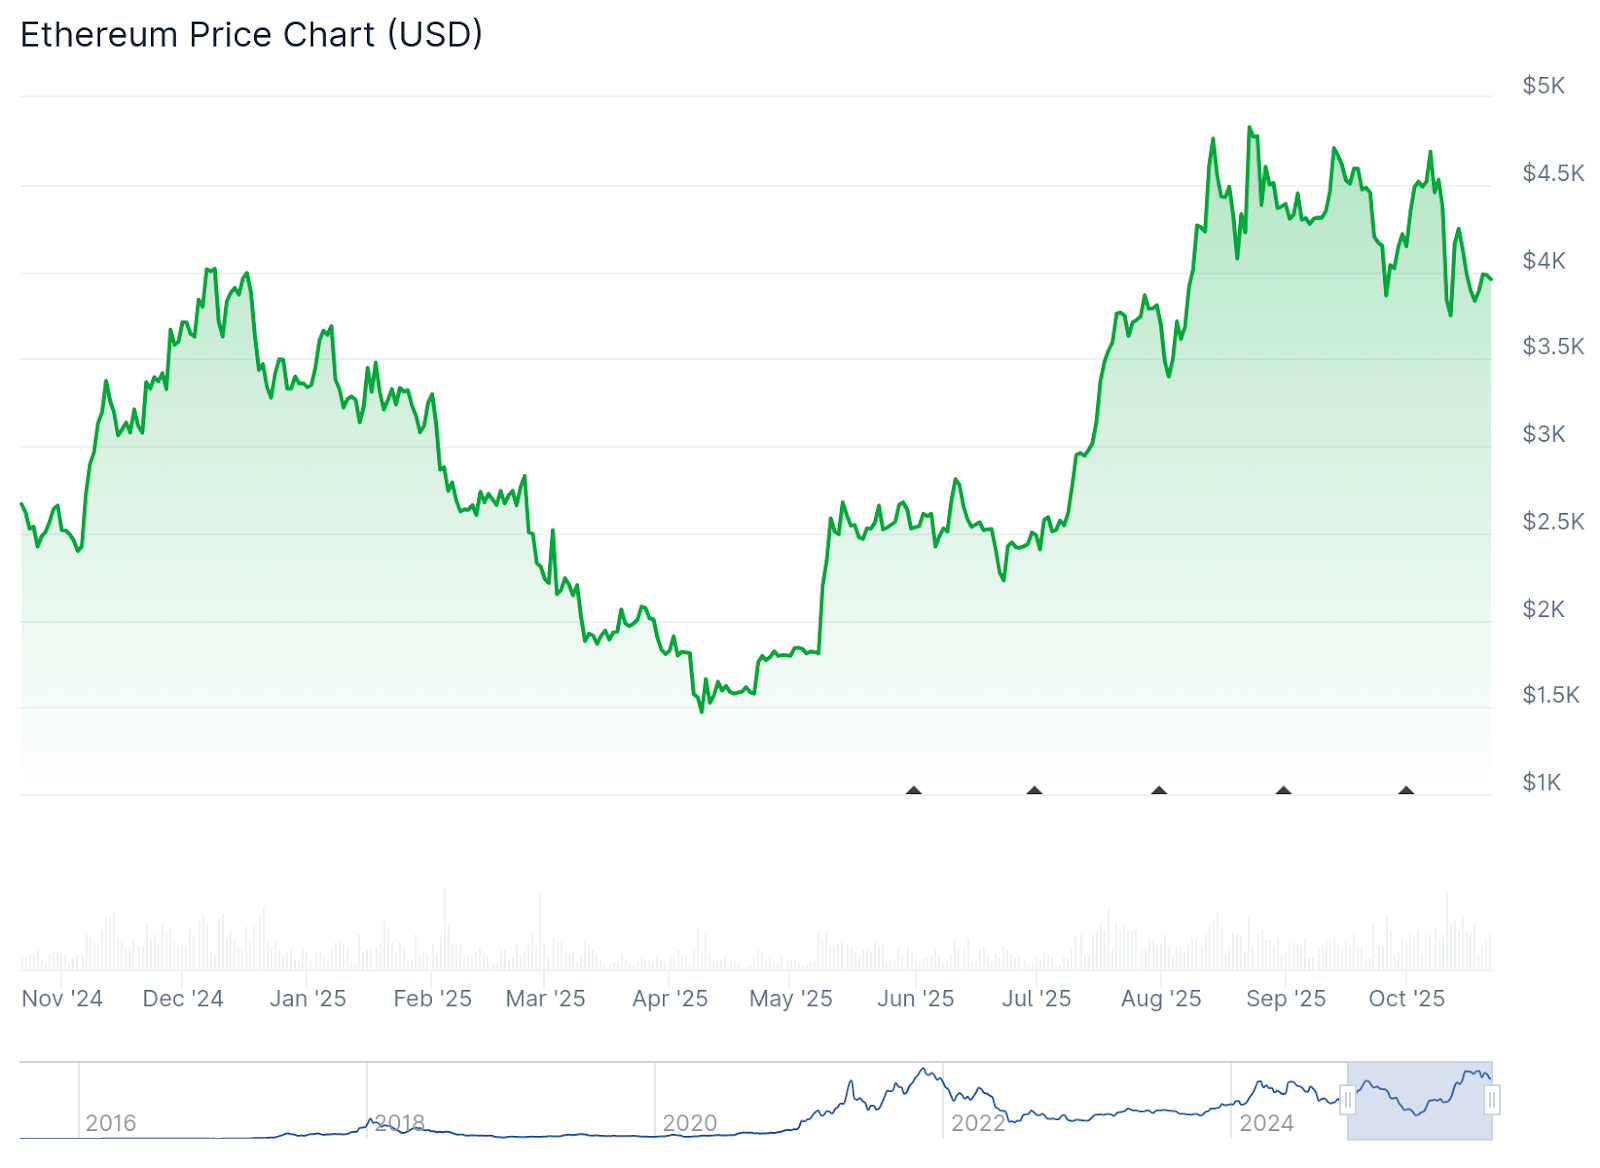Click the Ethereum Price Chart (USD) title
The height and width of the screenshot is (1168, 1600).
click(251, 35)
